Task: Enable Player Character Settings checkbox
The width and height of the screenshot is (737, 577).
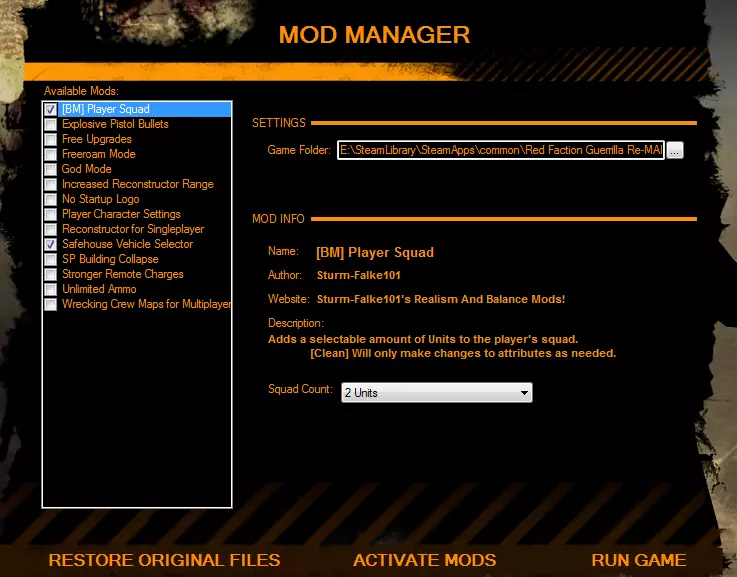Action: coord(51,215)
